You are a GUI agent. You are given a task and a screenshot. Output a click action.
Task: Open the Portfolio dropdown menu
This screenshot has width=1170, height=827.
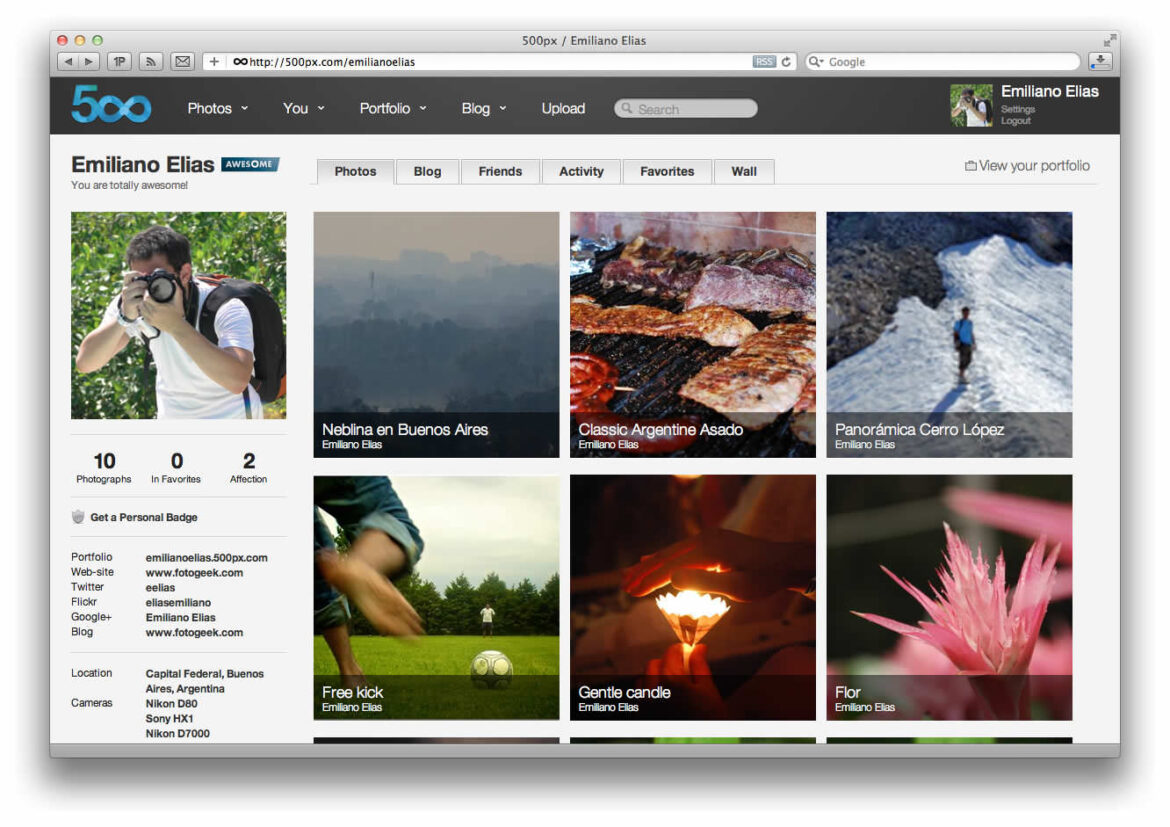pyautogui.click(x=393, y=108)
